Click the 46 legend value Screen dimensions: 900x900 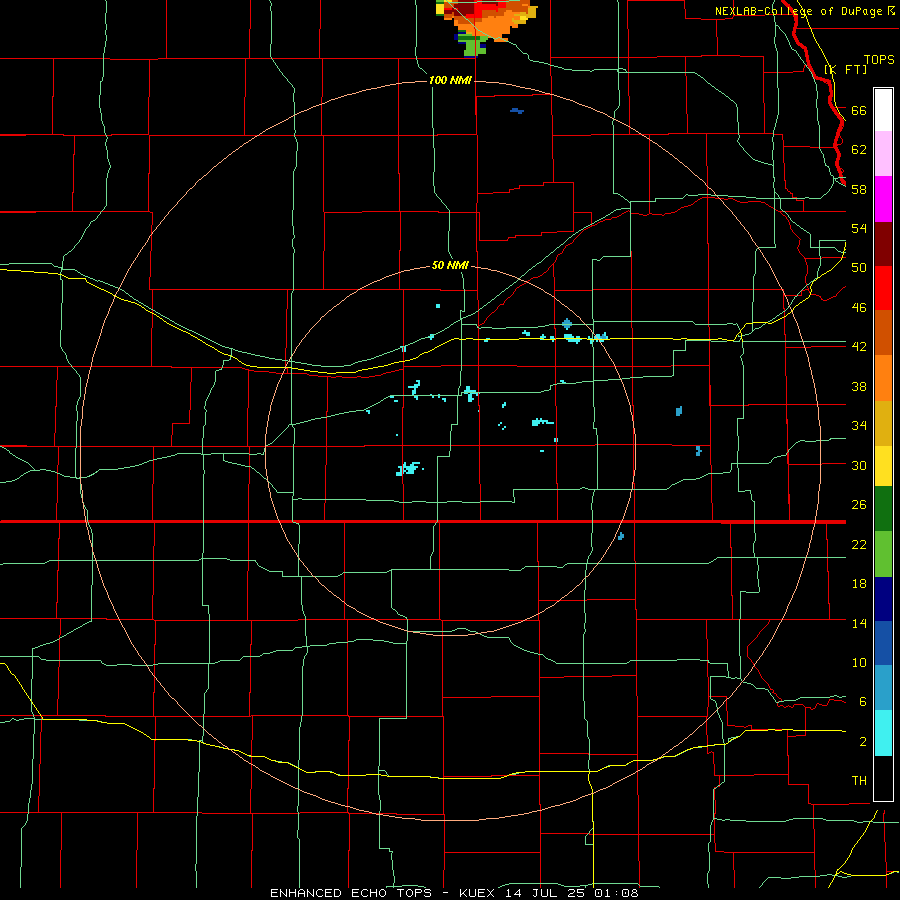pos(859,308)
